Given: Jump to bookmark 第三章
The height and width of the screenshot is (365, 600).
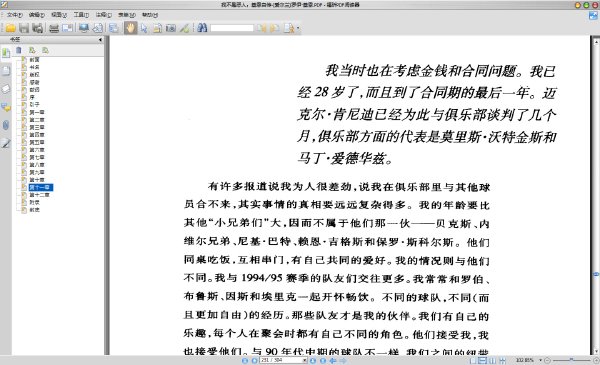Looking at the screenshot, I should (x=37, y=127).
